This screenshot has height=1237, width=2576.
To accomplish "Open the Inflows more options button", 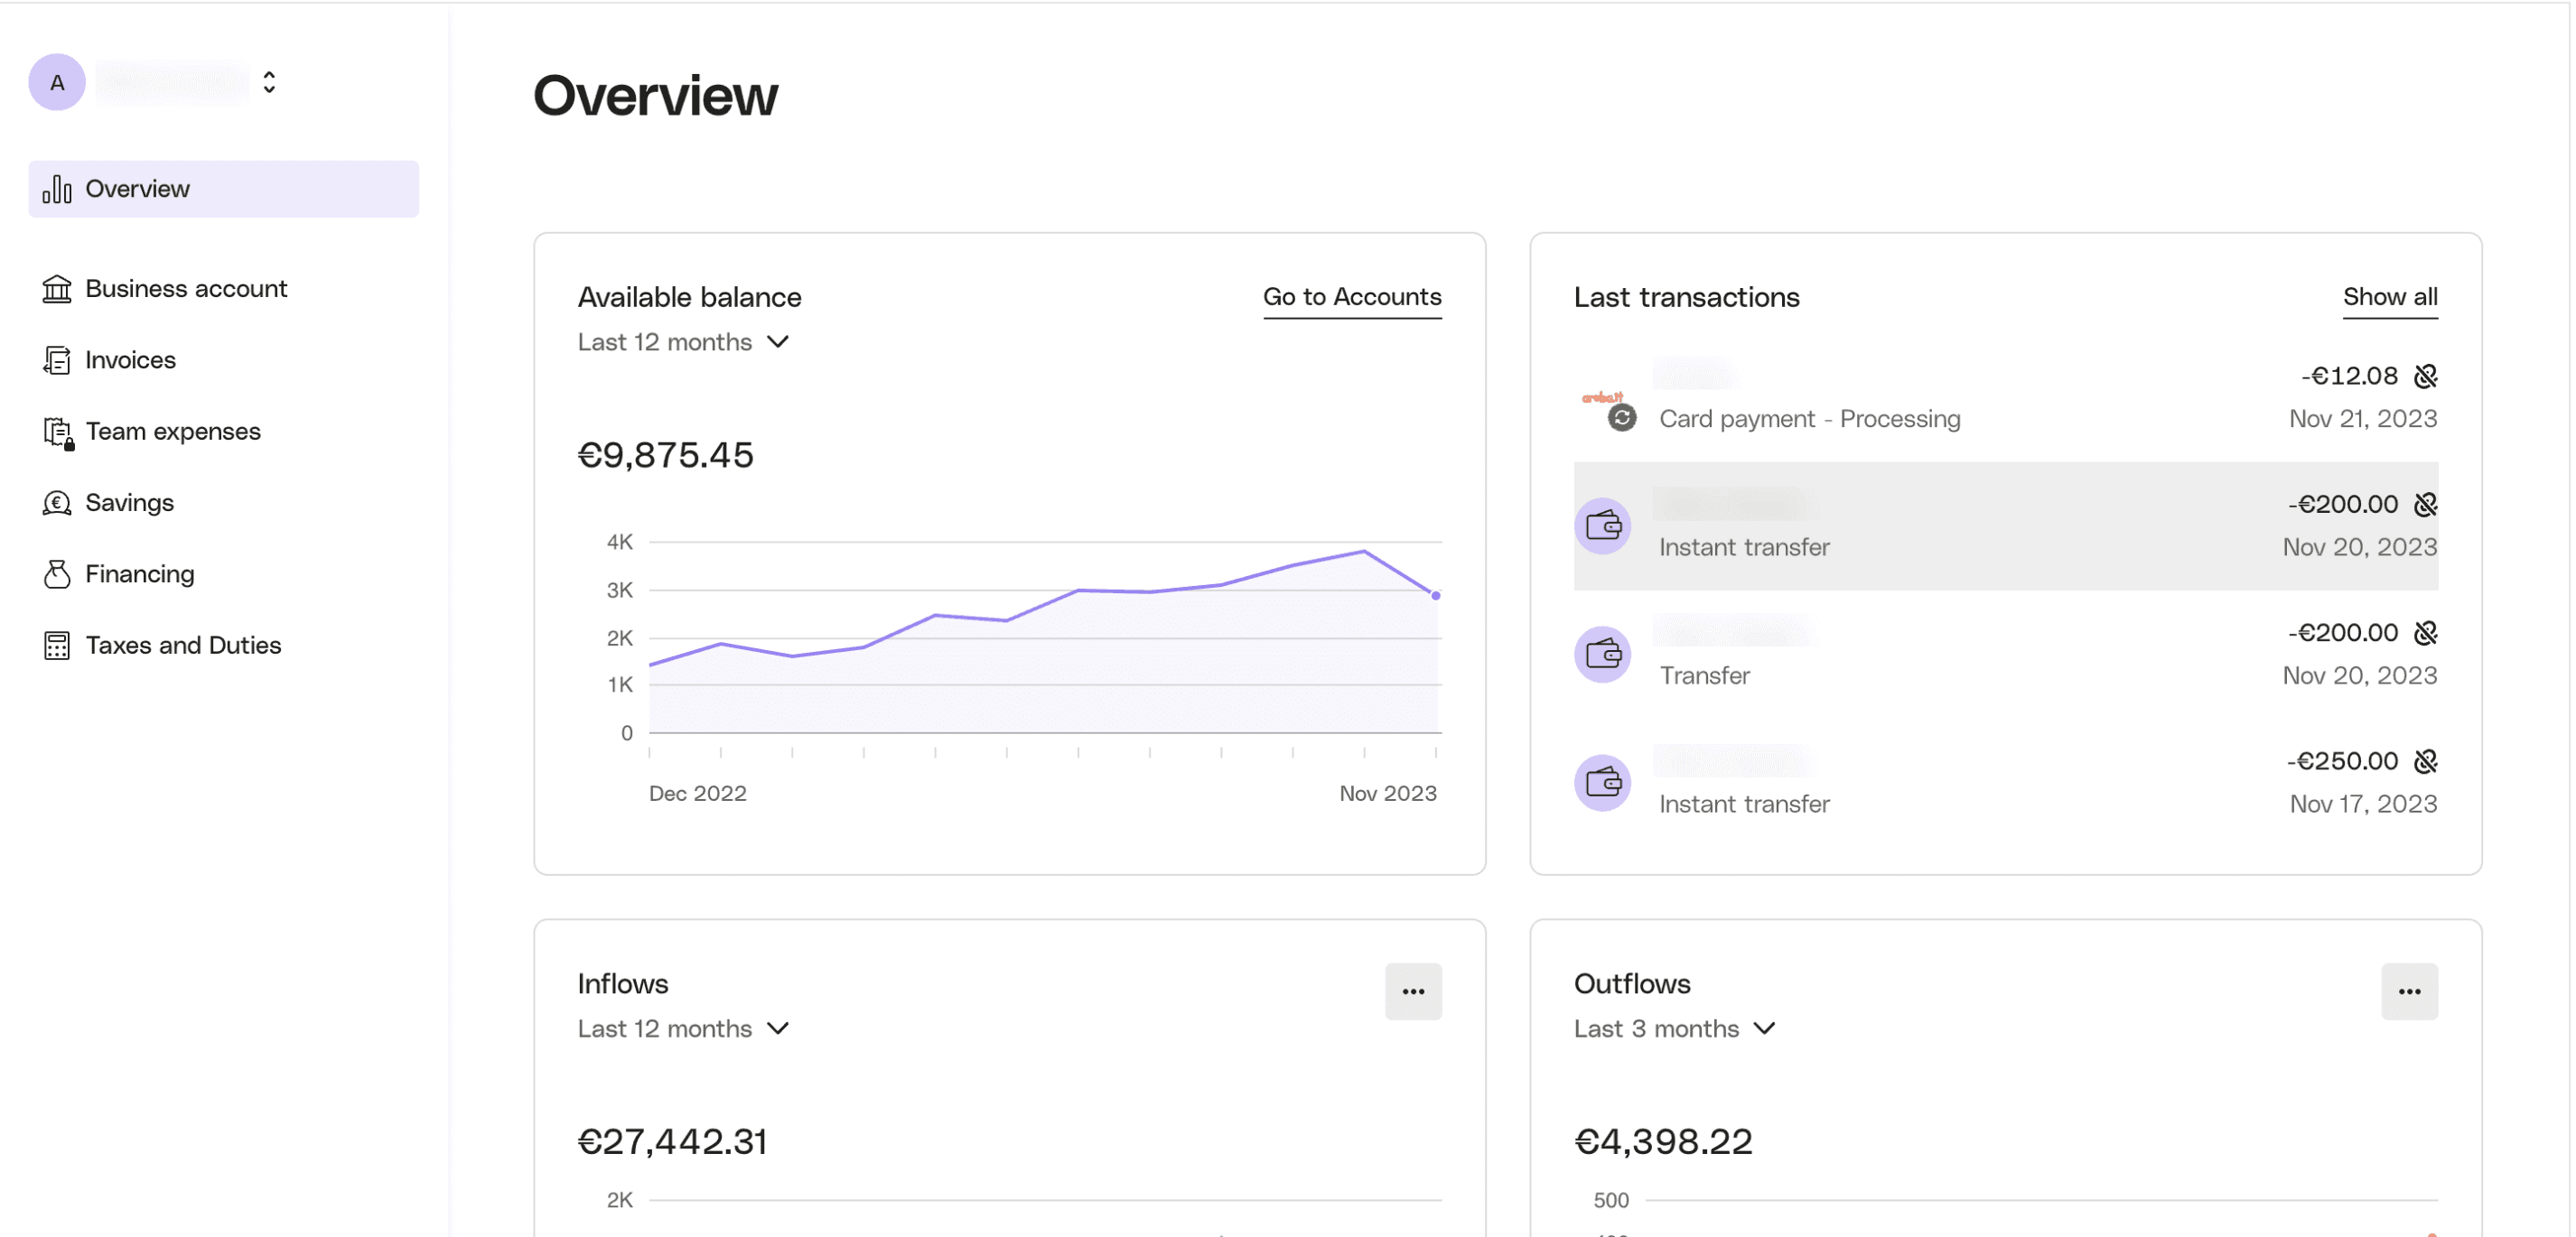I will pos(1412,991).
